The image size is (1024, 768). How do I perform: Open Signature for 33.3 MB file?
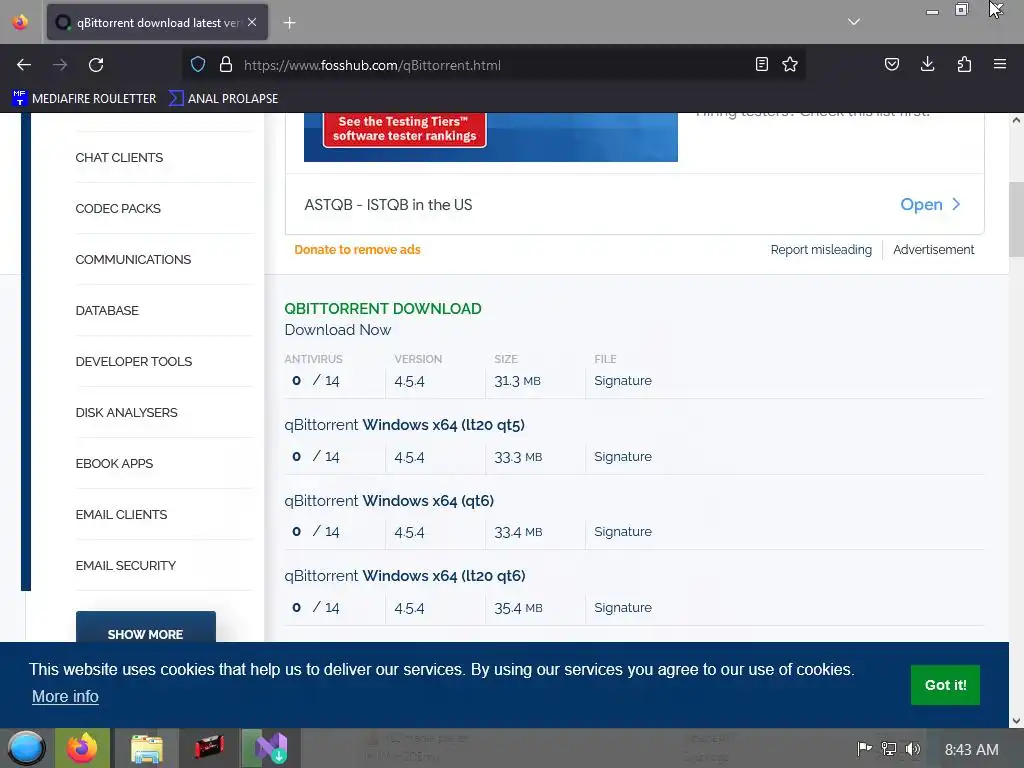[622, 456]
